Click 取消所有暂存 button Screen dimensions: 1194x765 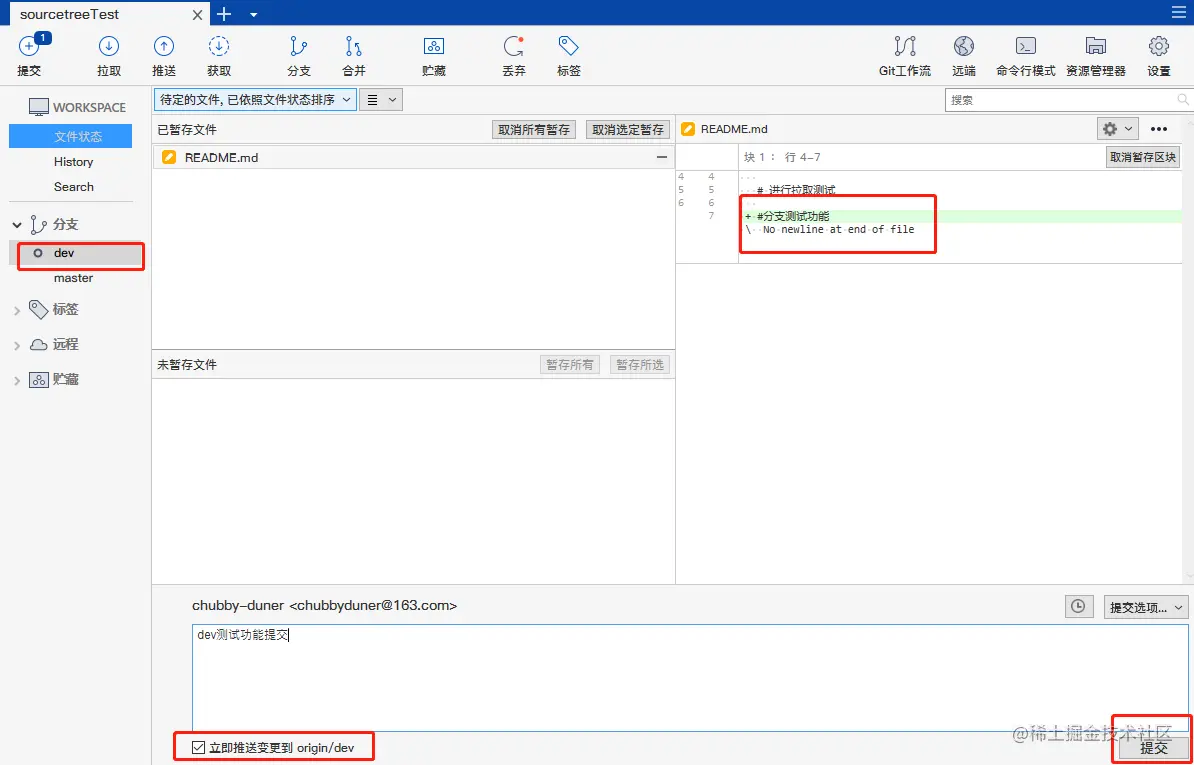pos(534,130)
